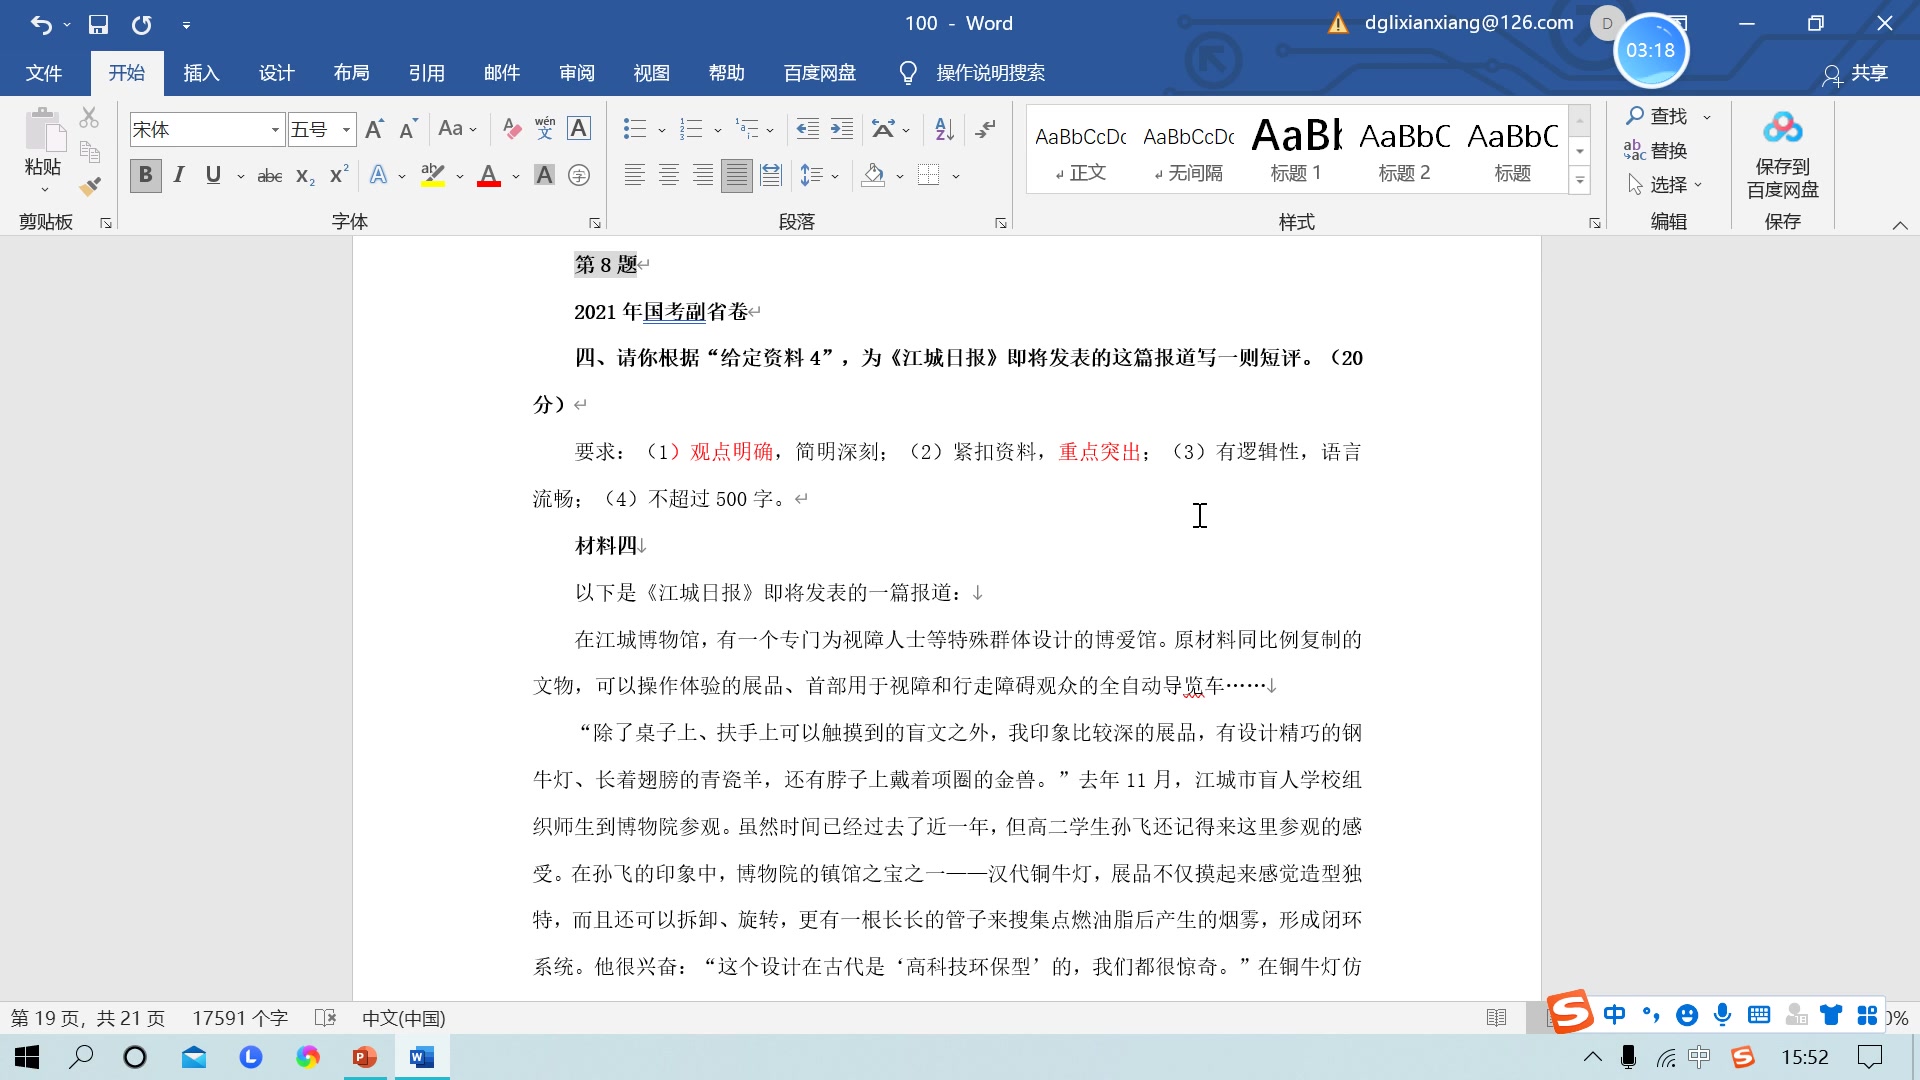Open font size dropdown 五号
Viewport: 1920px width, 1080px height.
point(346,130)
